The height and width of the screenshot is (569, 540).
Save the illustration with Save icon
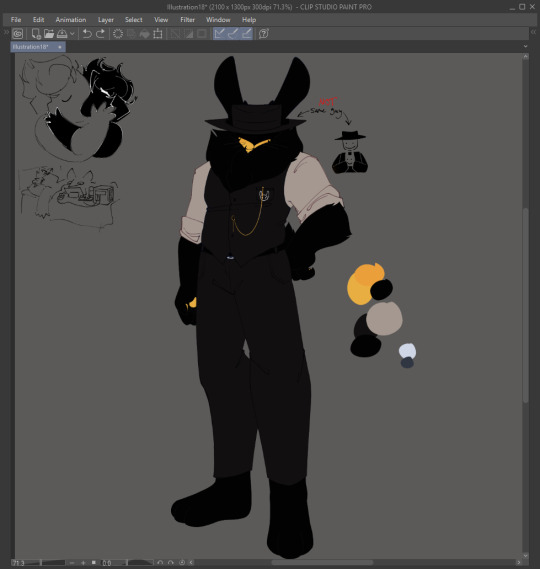click(x=62, y=34)
